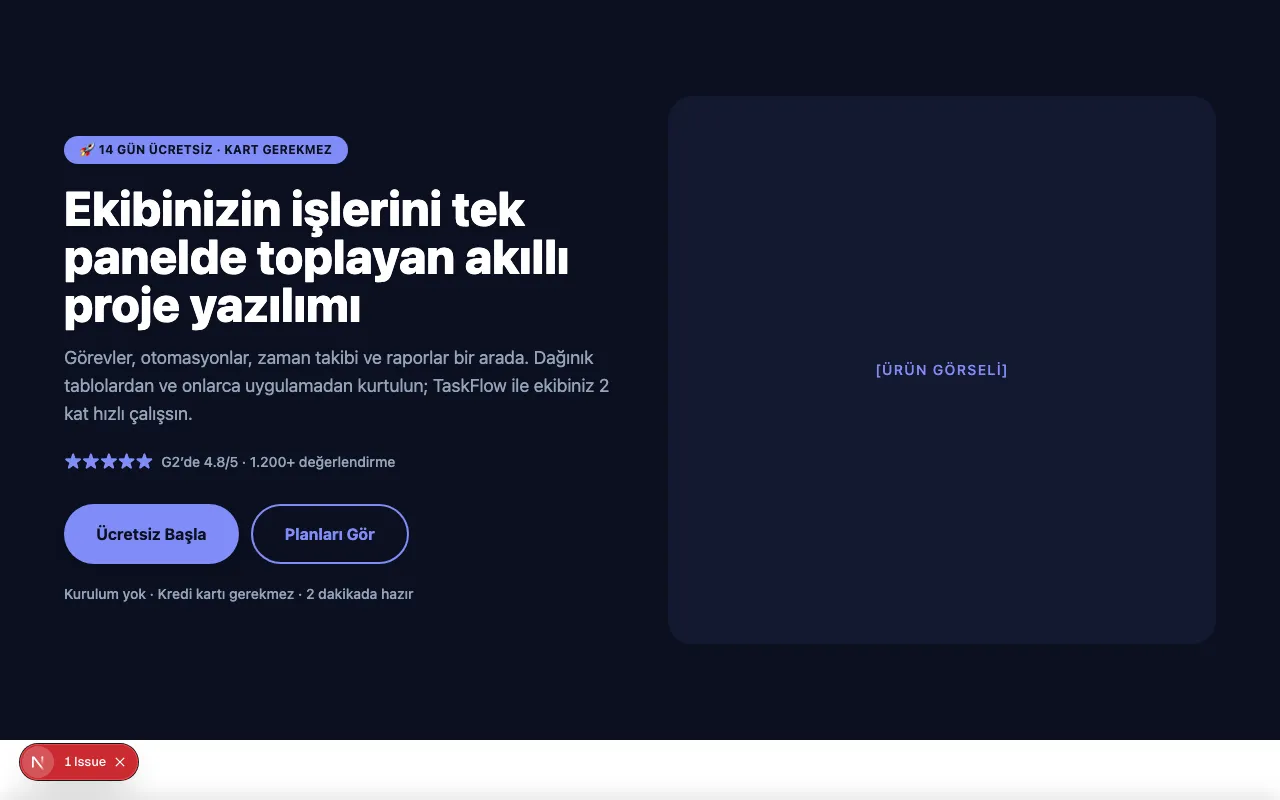Click the 14 GÜN ÜCRETSİZ badge
The width and height of the screenshot is (1280, 800).
tap(206, 150)
